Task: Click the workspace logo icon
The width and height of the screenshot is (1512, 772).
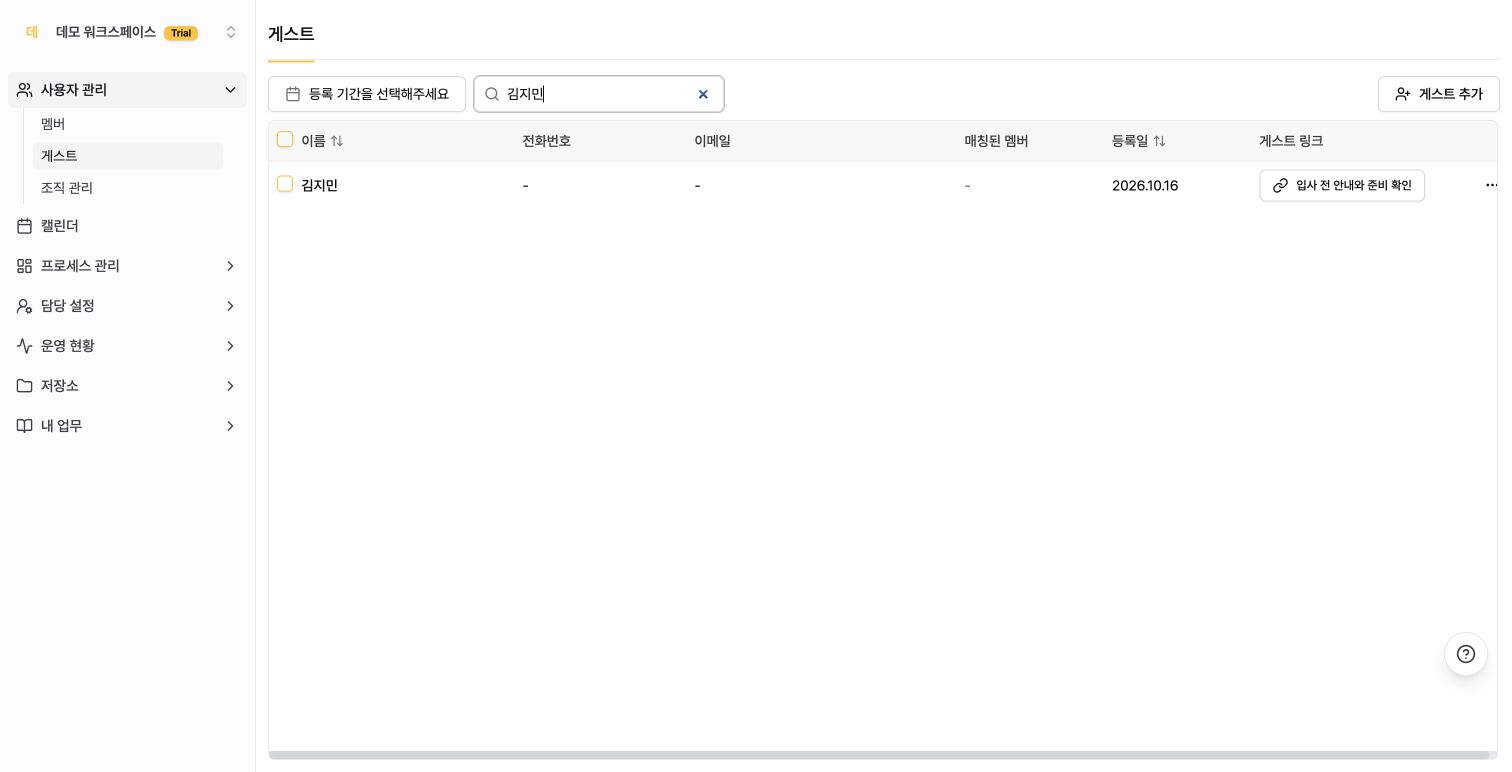Action: [x=32, y=32]
